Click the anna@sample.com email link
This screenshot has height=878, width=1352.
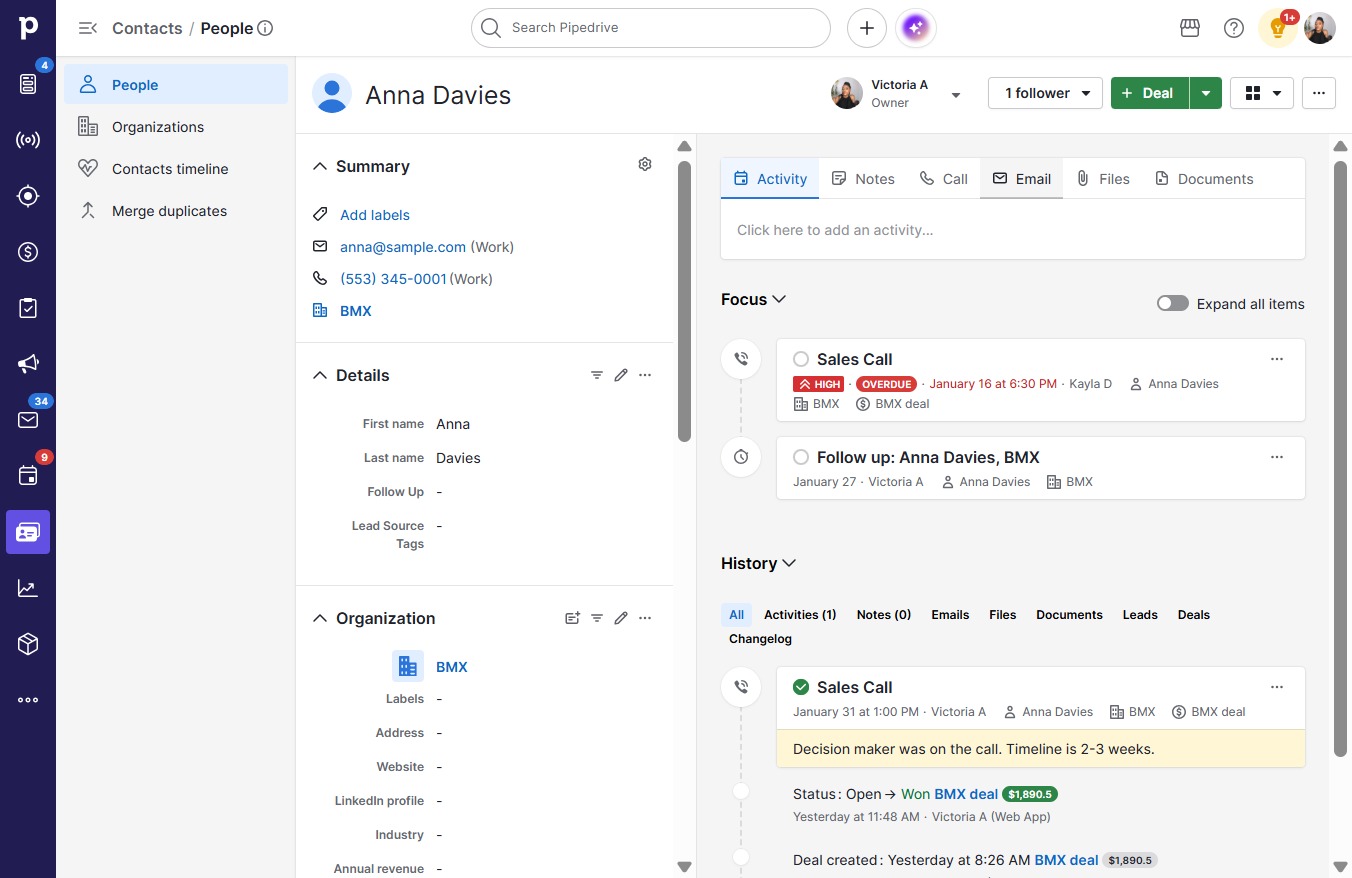403,247
